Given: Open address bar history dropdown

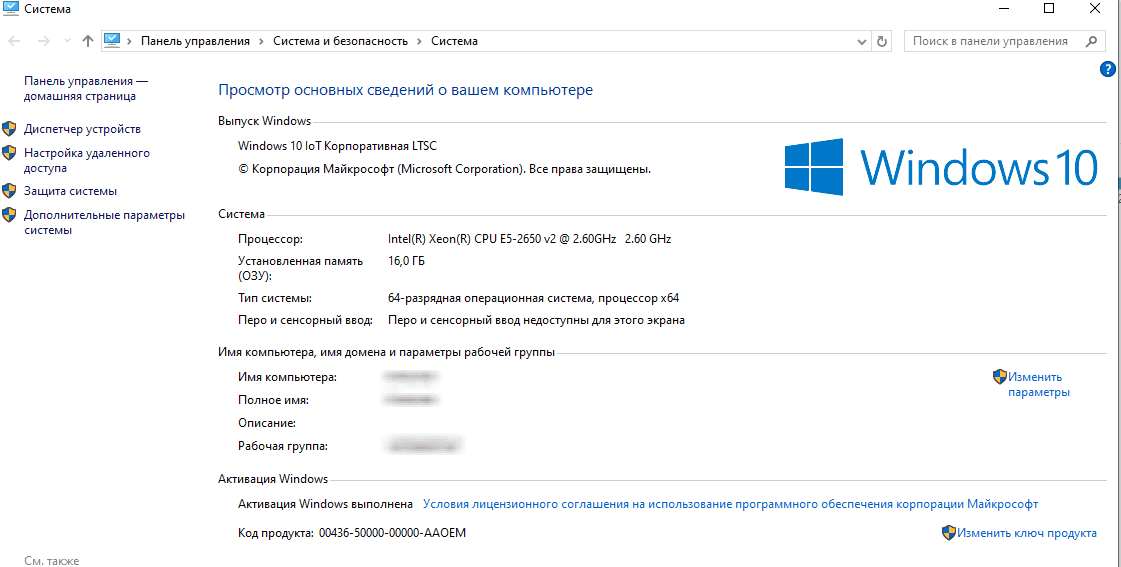Looking at the screenshot, I should [x=862, y=41].
